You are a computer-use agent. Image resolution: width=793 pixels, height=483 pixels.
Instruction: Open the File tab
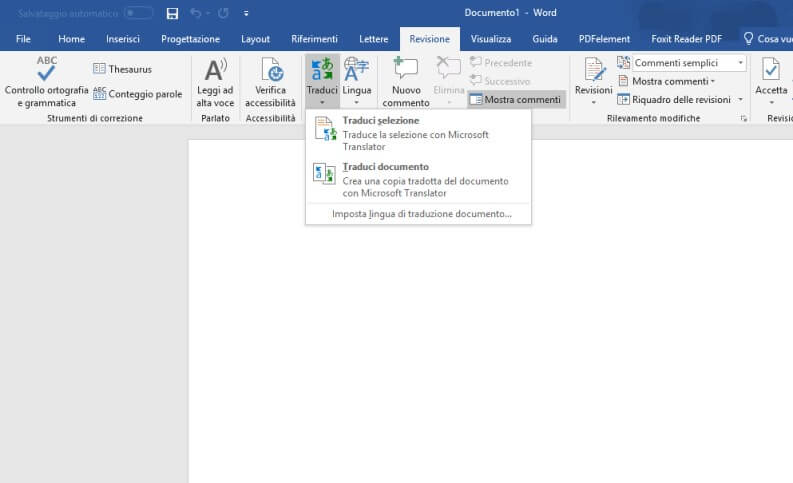click(23, 39)
